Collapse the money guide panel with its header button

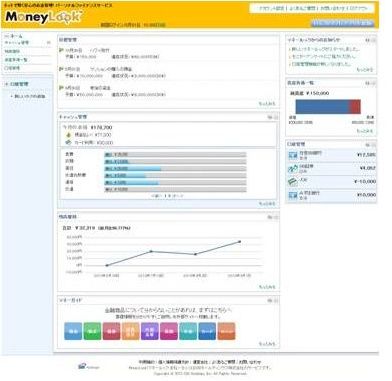click(276, 300)
